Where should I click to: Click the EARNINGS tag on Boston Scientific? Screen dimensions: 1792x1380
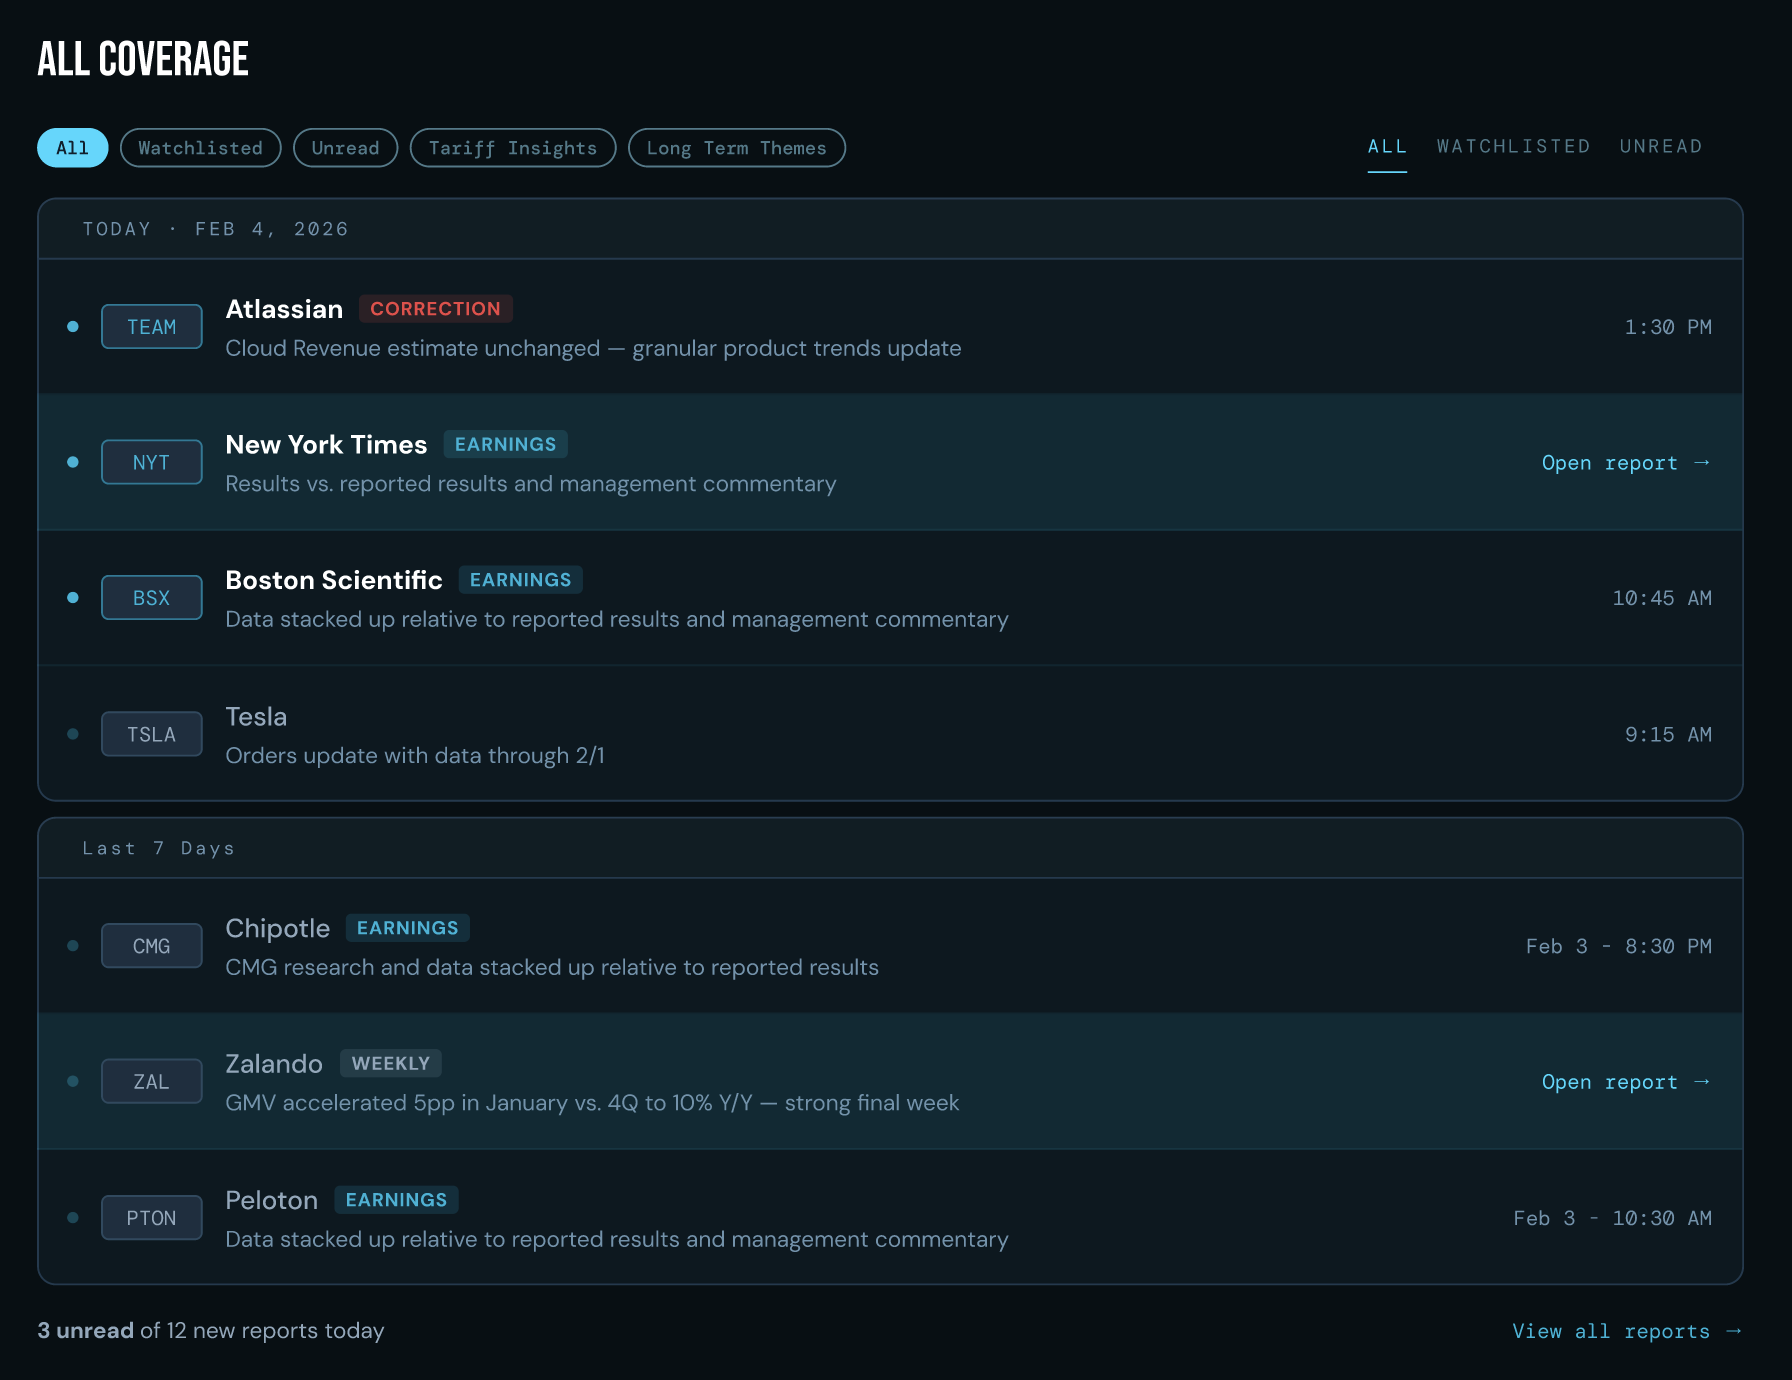(520, 580)
